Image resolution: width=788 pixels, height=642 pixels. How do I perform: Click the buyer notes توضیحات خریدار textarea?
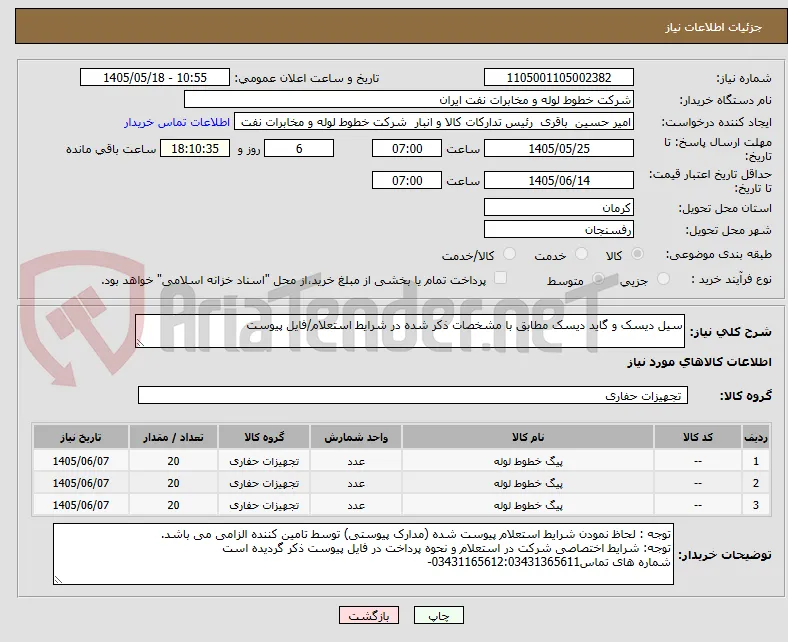363,554
